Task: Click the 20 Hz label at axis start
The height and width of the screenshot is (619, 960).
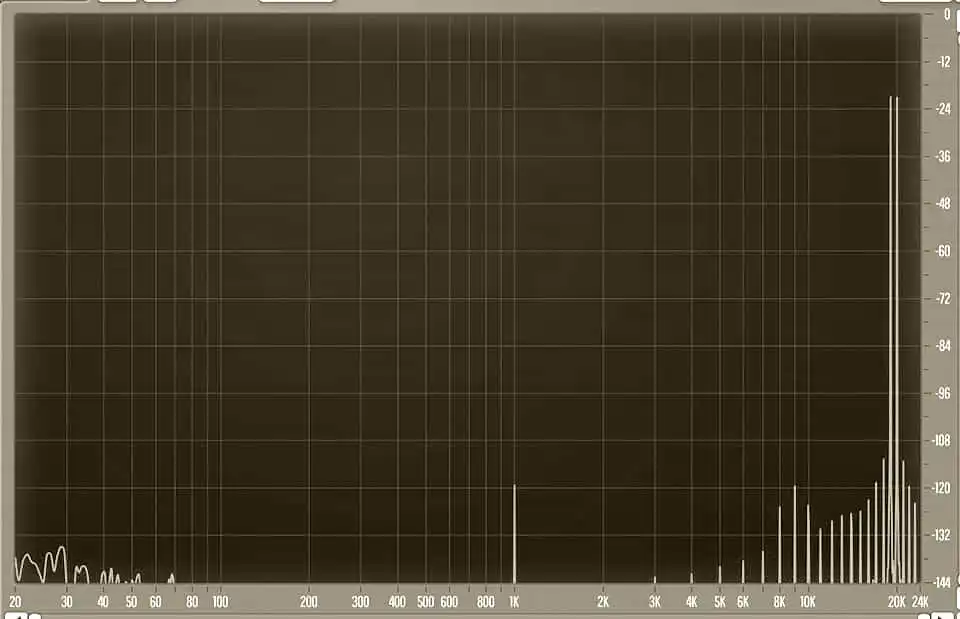Action: point(15,602)
